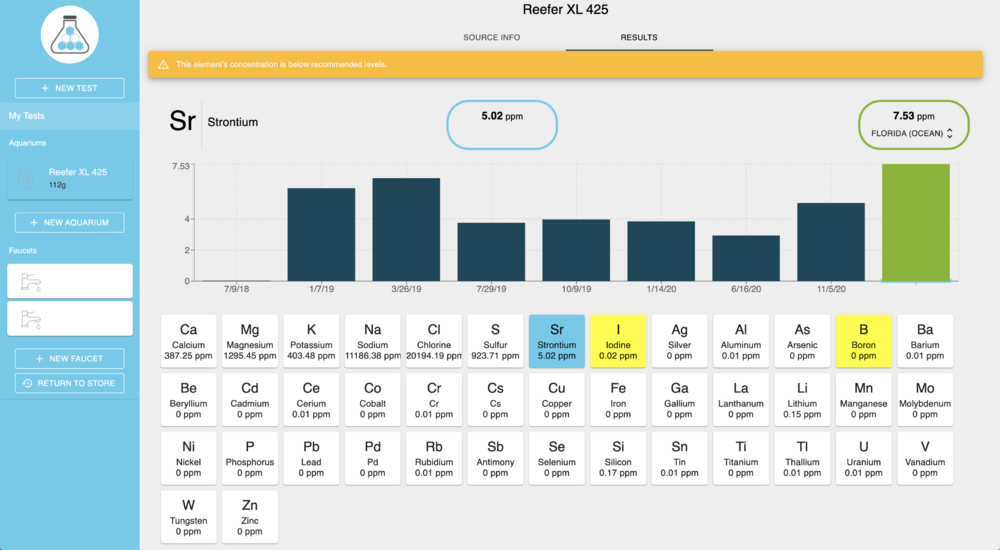This screenshot has height=550, width=1000.
Task: Click the 10/9/19 chart bar
Action: tap(576, 250)
